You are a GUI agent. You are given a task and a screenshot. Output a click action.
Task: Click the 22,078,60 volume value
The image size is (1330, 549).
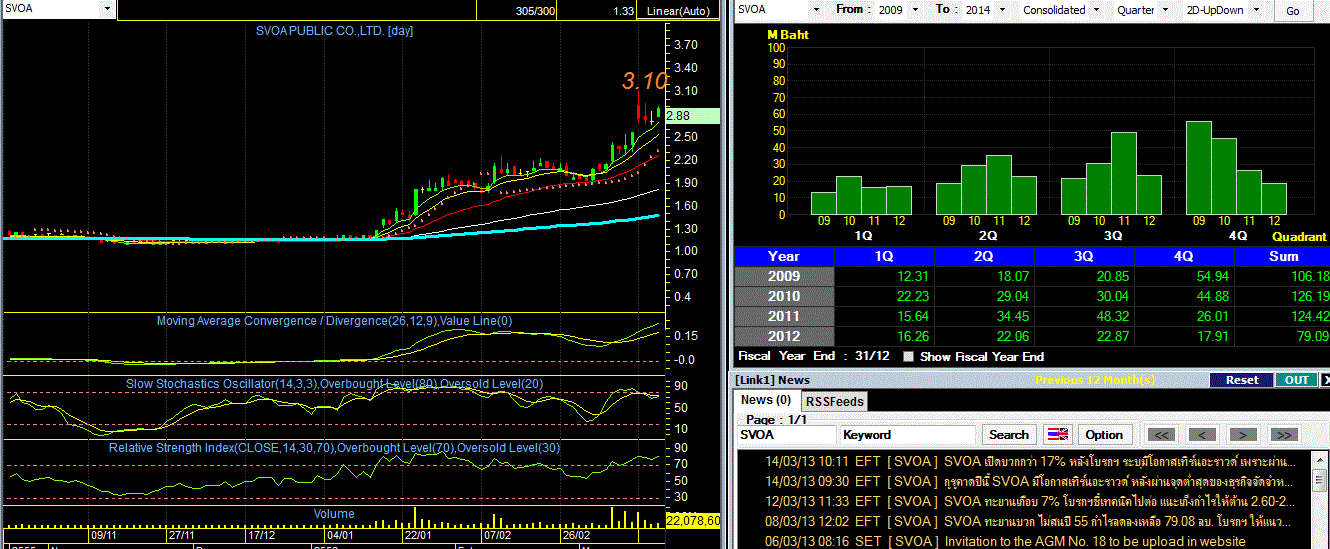(692, 521)
